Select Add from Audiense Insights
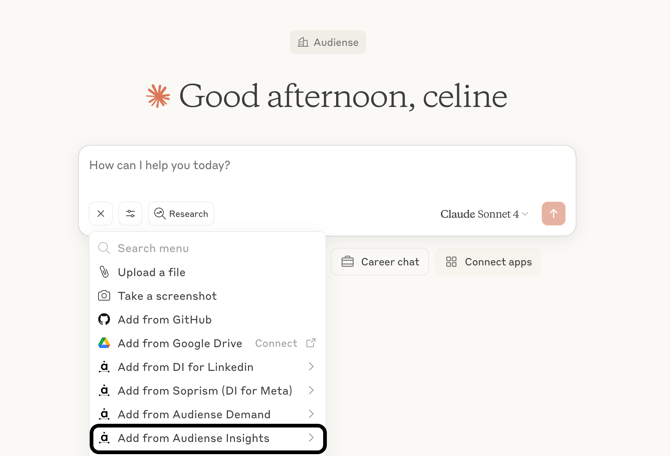The height and width of the screenshot is (456, 670). point(208,438)
